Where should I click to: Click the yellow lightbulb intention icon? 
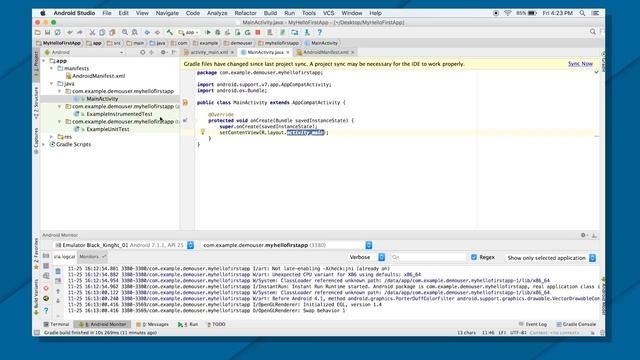click(x=202, y=131)
